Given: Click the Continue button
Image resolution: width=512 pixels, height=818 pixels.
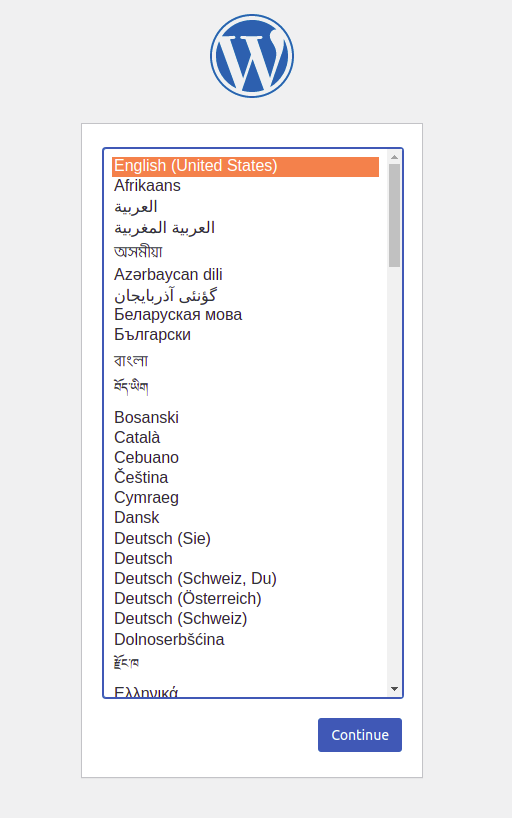Looking at the screenshot, I should [x=360, y=735].
